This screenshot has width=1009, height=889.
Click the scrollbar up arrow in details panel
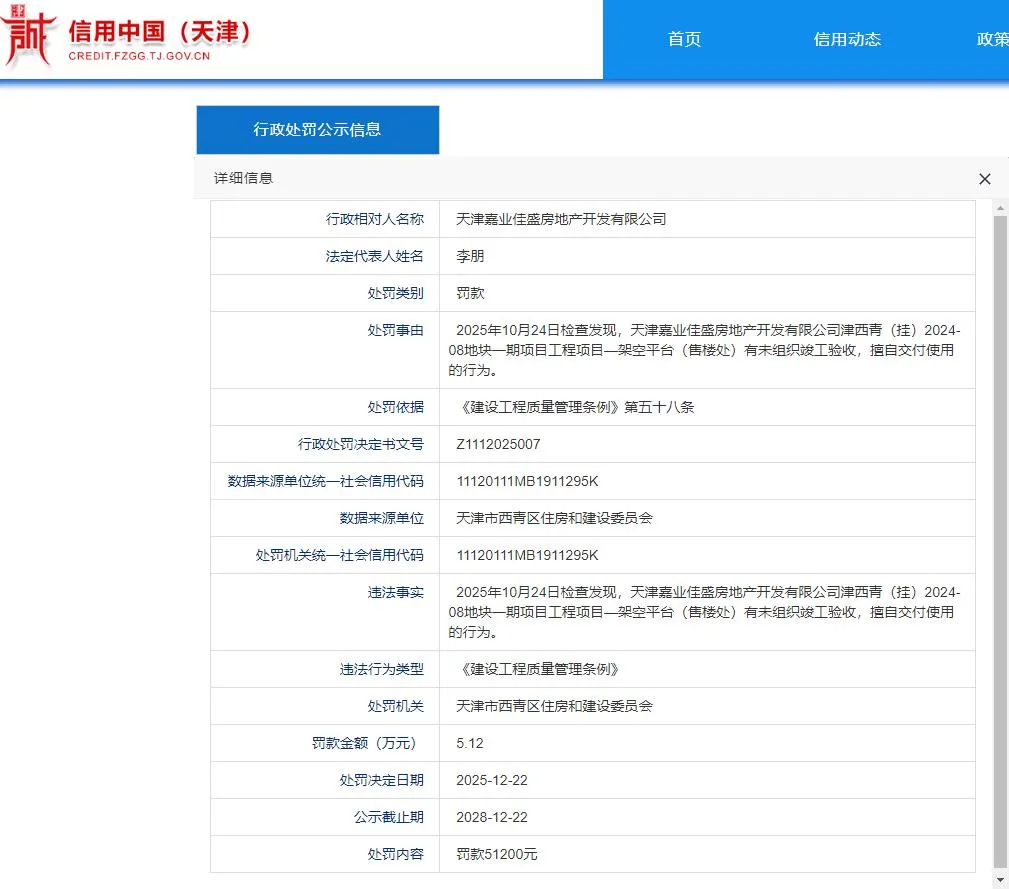pos(1000,208)
